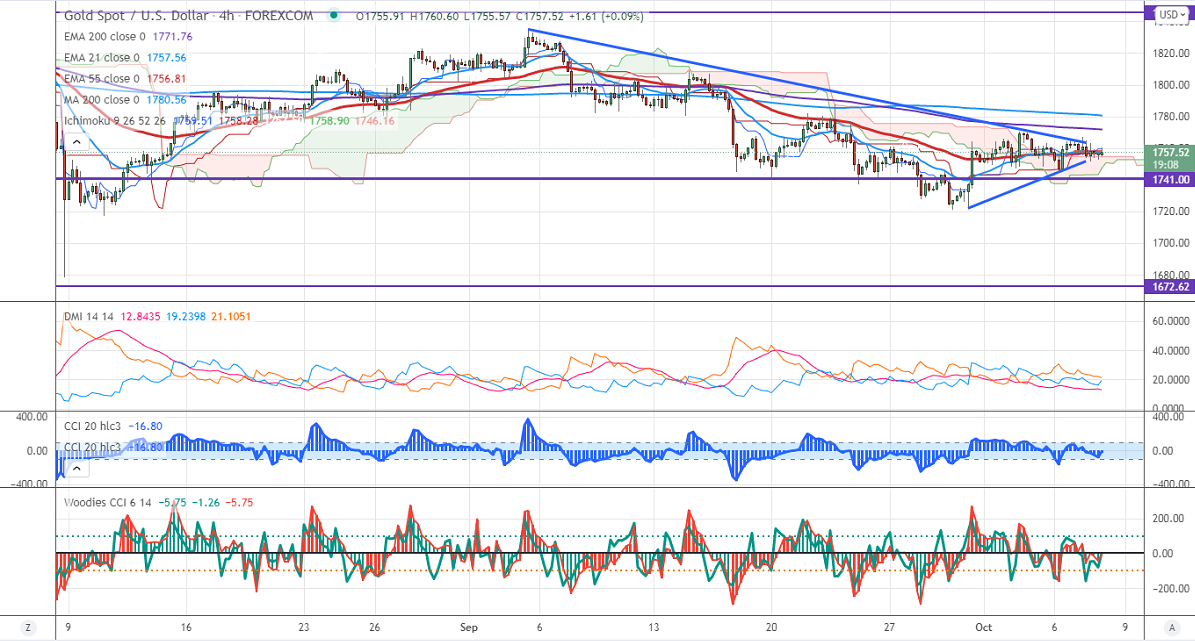This screenshot has width=1195, height=641.
Task: Click the low price L1755.57
Action: tap(487, 15)
